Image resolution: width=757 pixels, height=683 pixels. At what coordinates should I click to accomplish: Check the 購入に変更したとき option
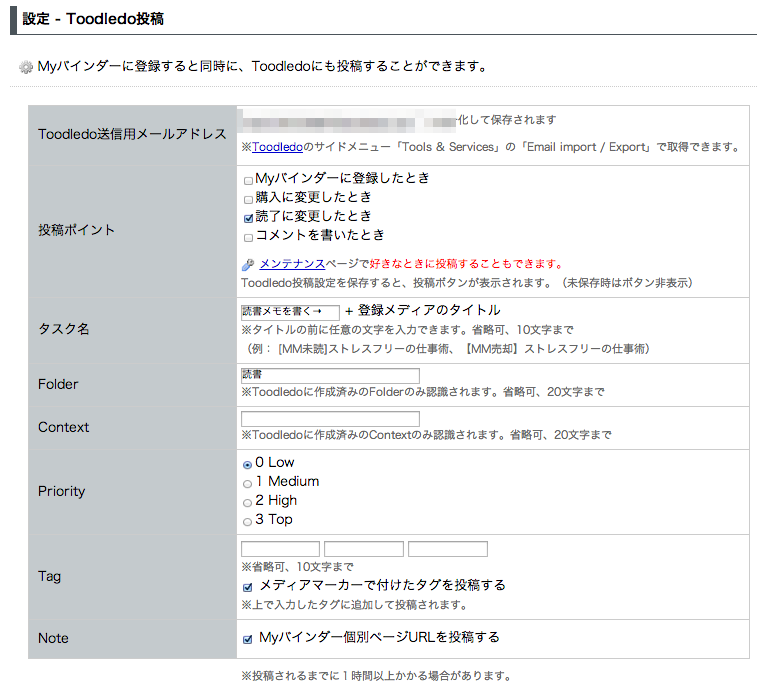pyautogui.click(x=248, y=199)
